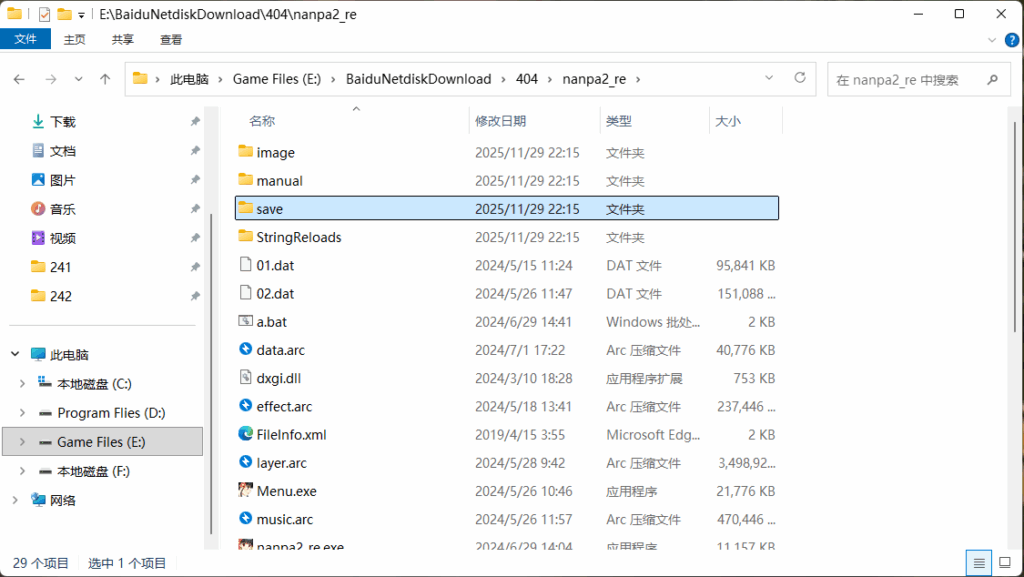Image resolution: width=1024 pixels, height=577 pixels.
Task: Expand the ribbon with the chevron
Action: point(992,40)
